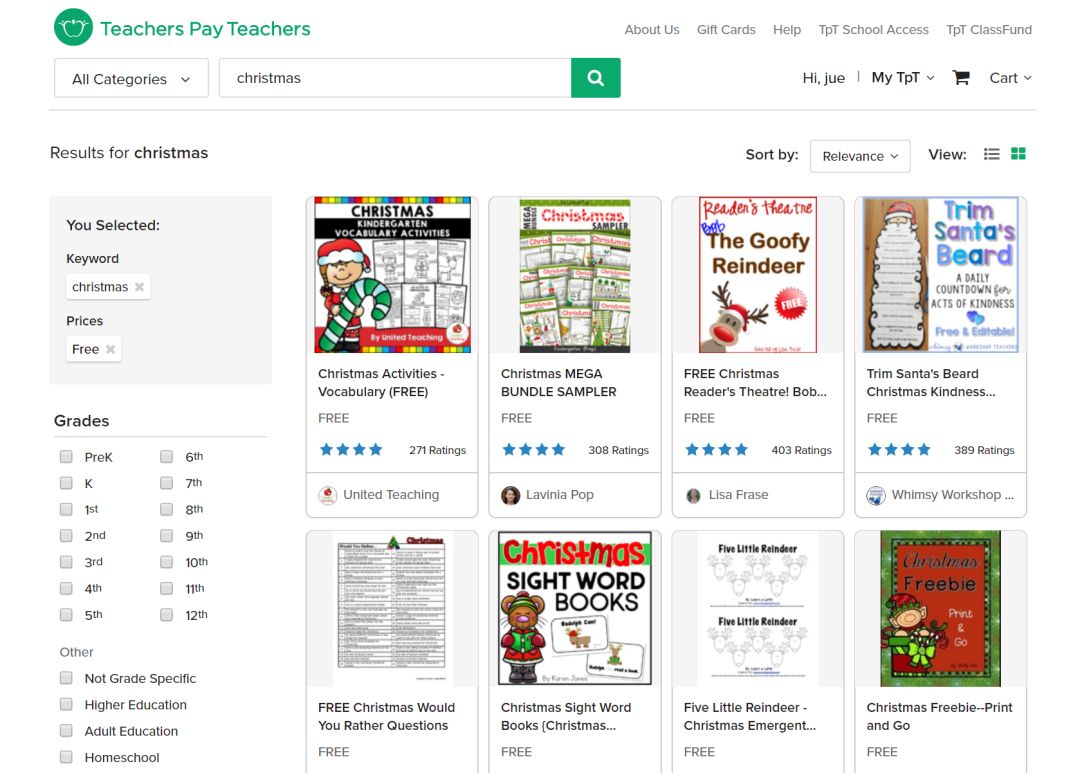
Task: Expand the Cart dropdown
Action: [x=1010, y=78]
